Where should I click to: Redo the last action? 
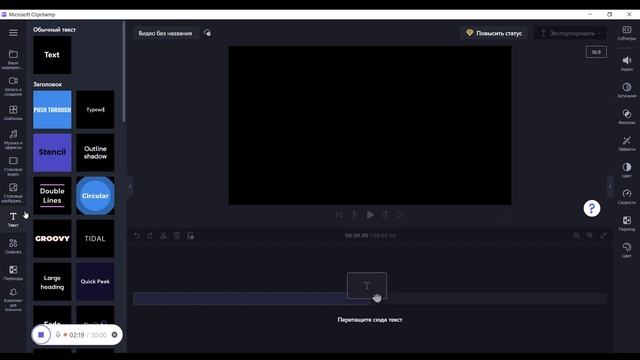pyautogui.click(x=150, y=236)
